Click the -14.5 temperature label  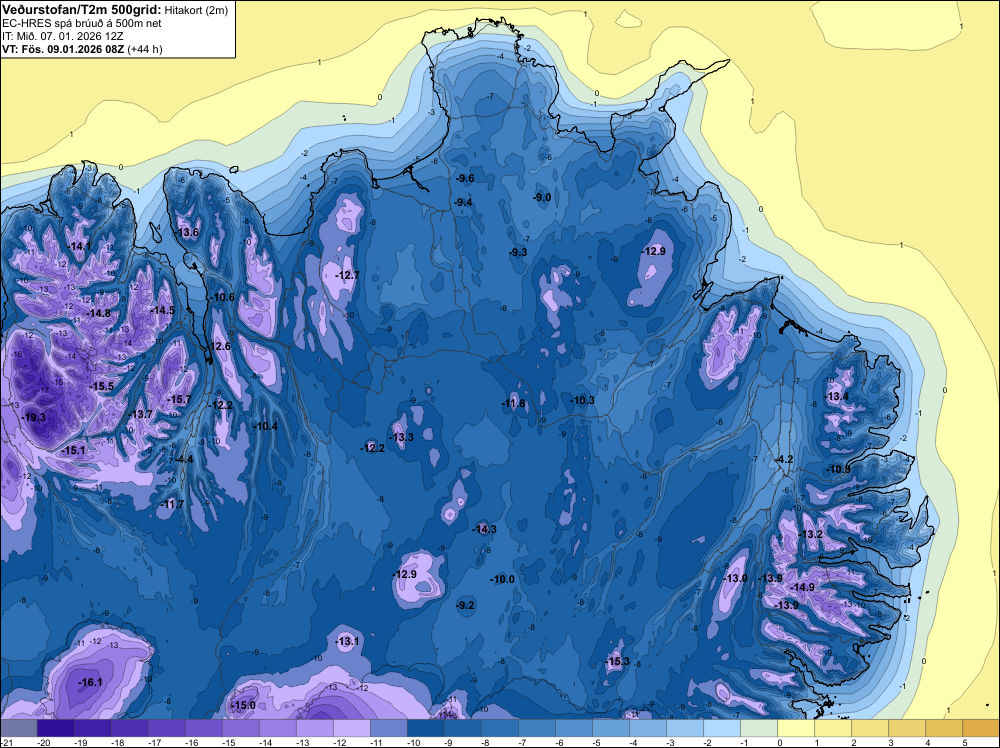pyautogui.click(x=162, y=310)
